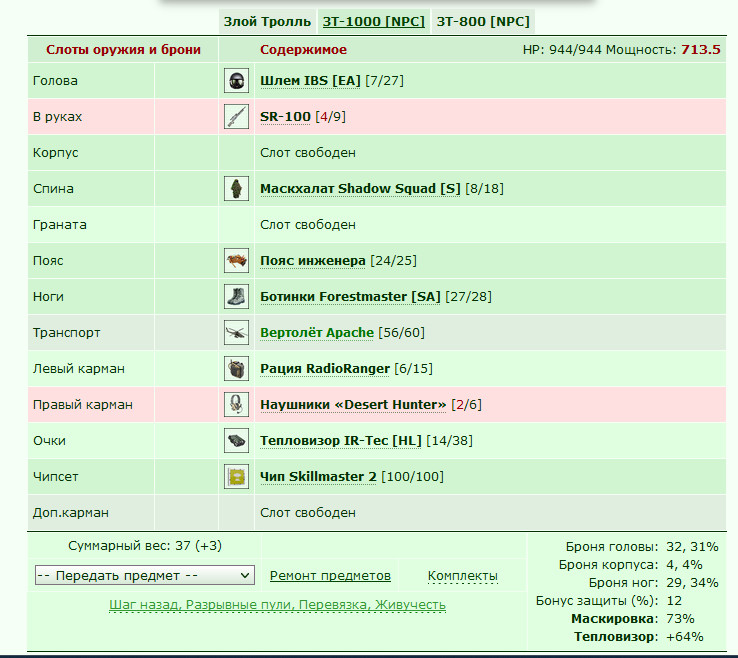738x658 pixels.
Task: Select the Корпус slot label
Action: (56, 152)
